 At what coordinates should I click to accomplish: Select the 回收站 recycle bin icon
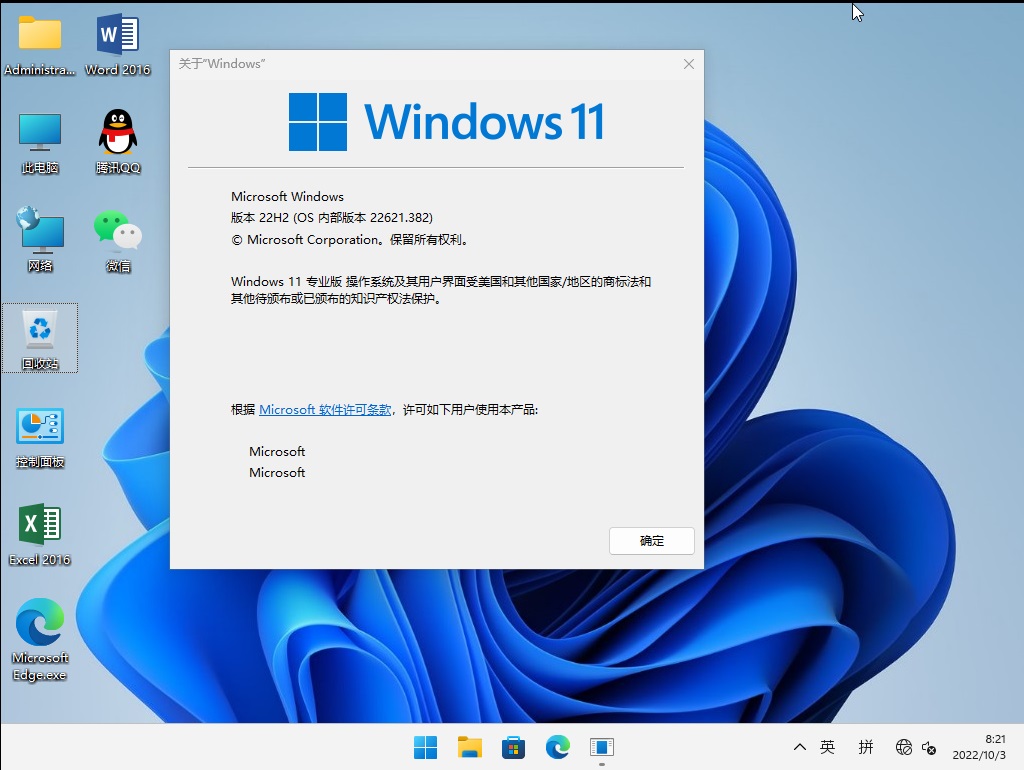click(x=40, y=338)
